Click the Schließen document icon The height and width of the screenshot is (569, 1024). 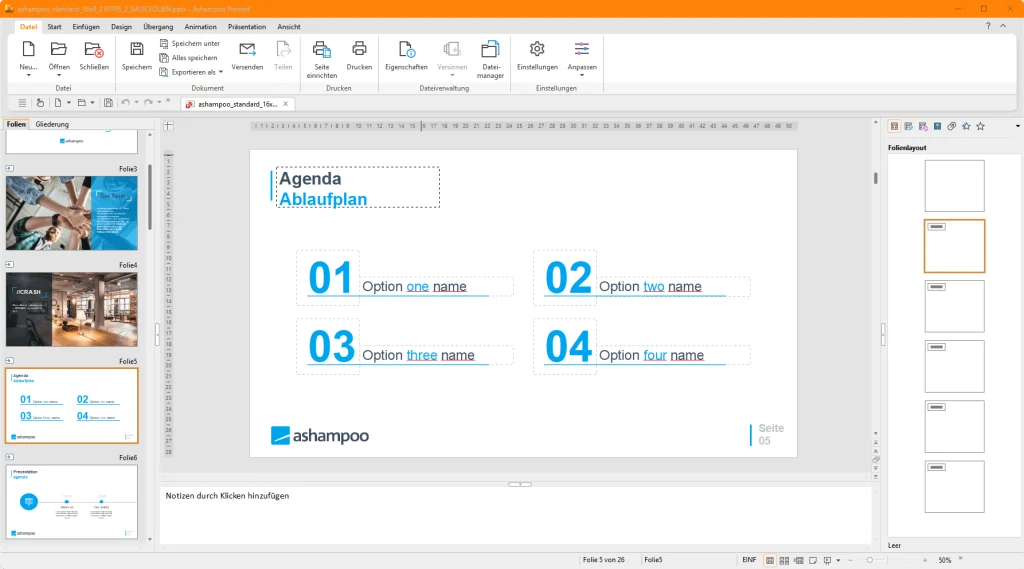93,49
